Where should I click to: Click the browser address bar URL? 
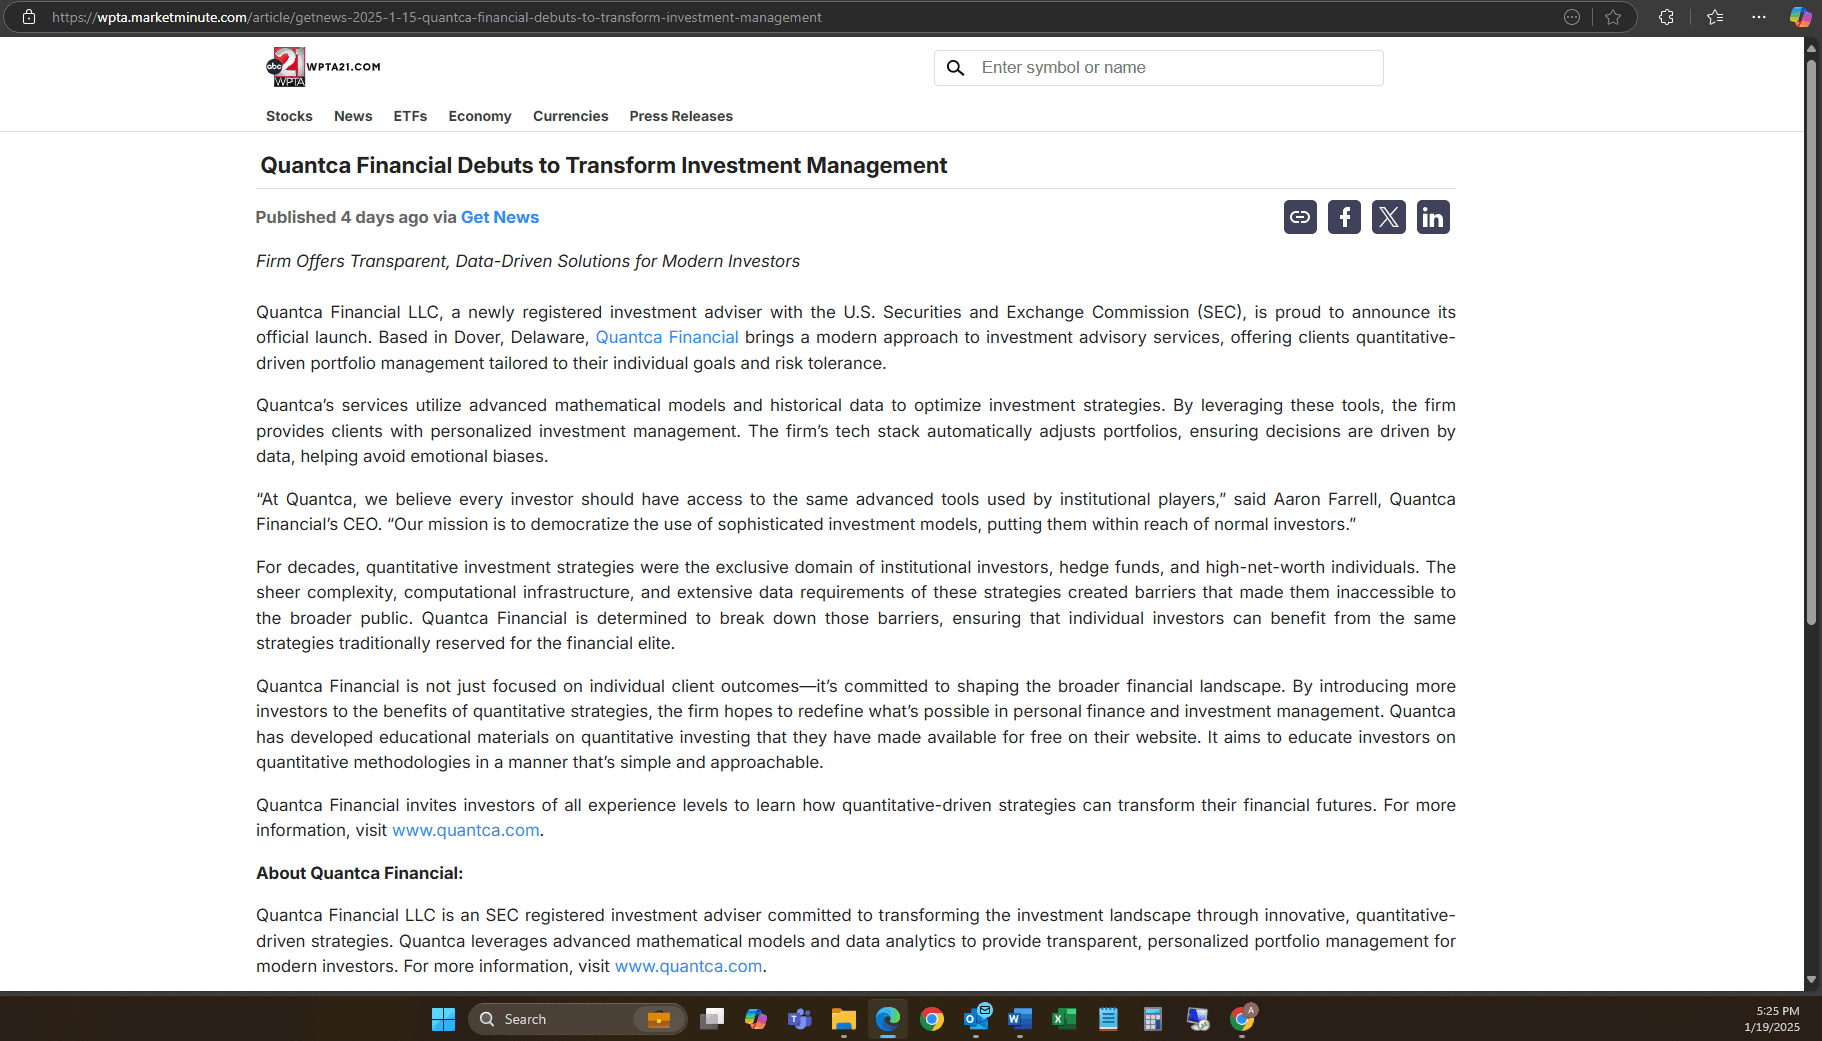click(x=437, y=17)
